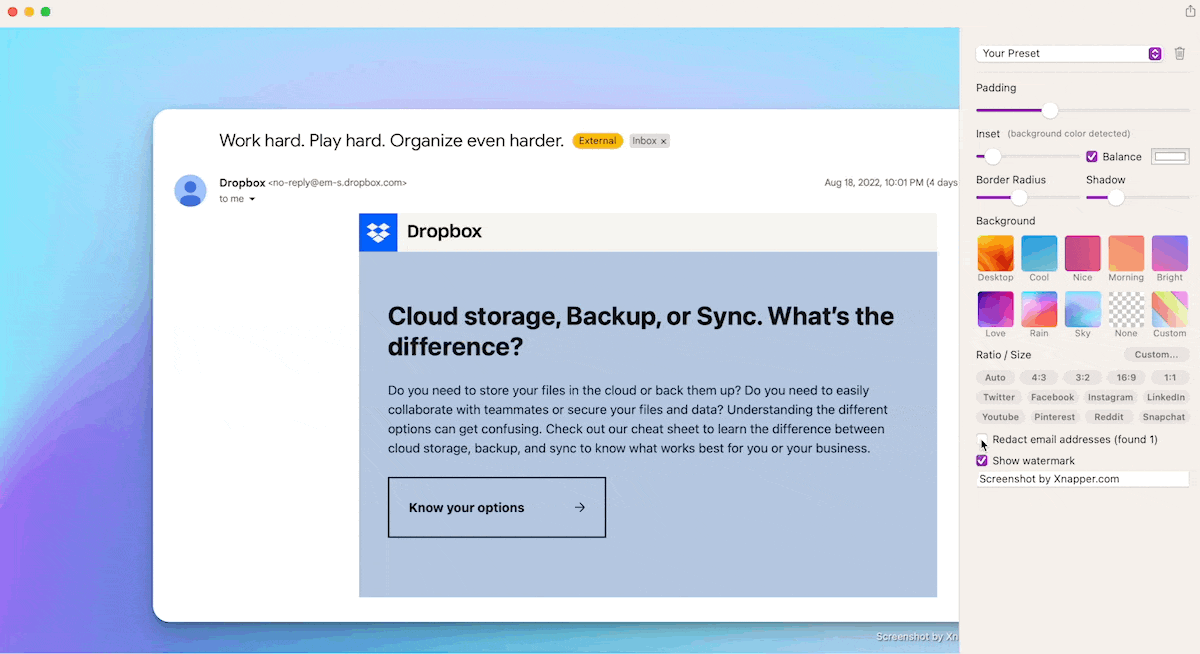
Task: Pick the Pinterest size preset
Action: pyautogui.click(x=1055, y=417)
